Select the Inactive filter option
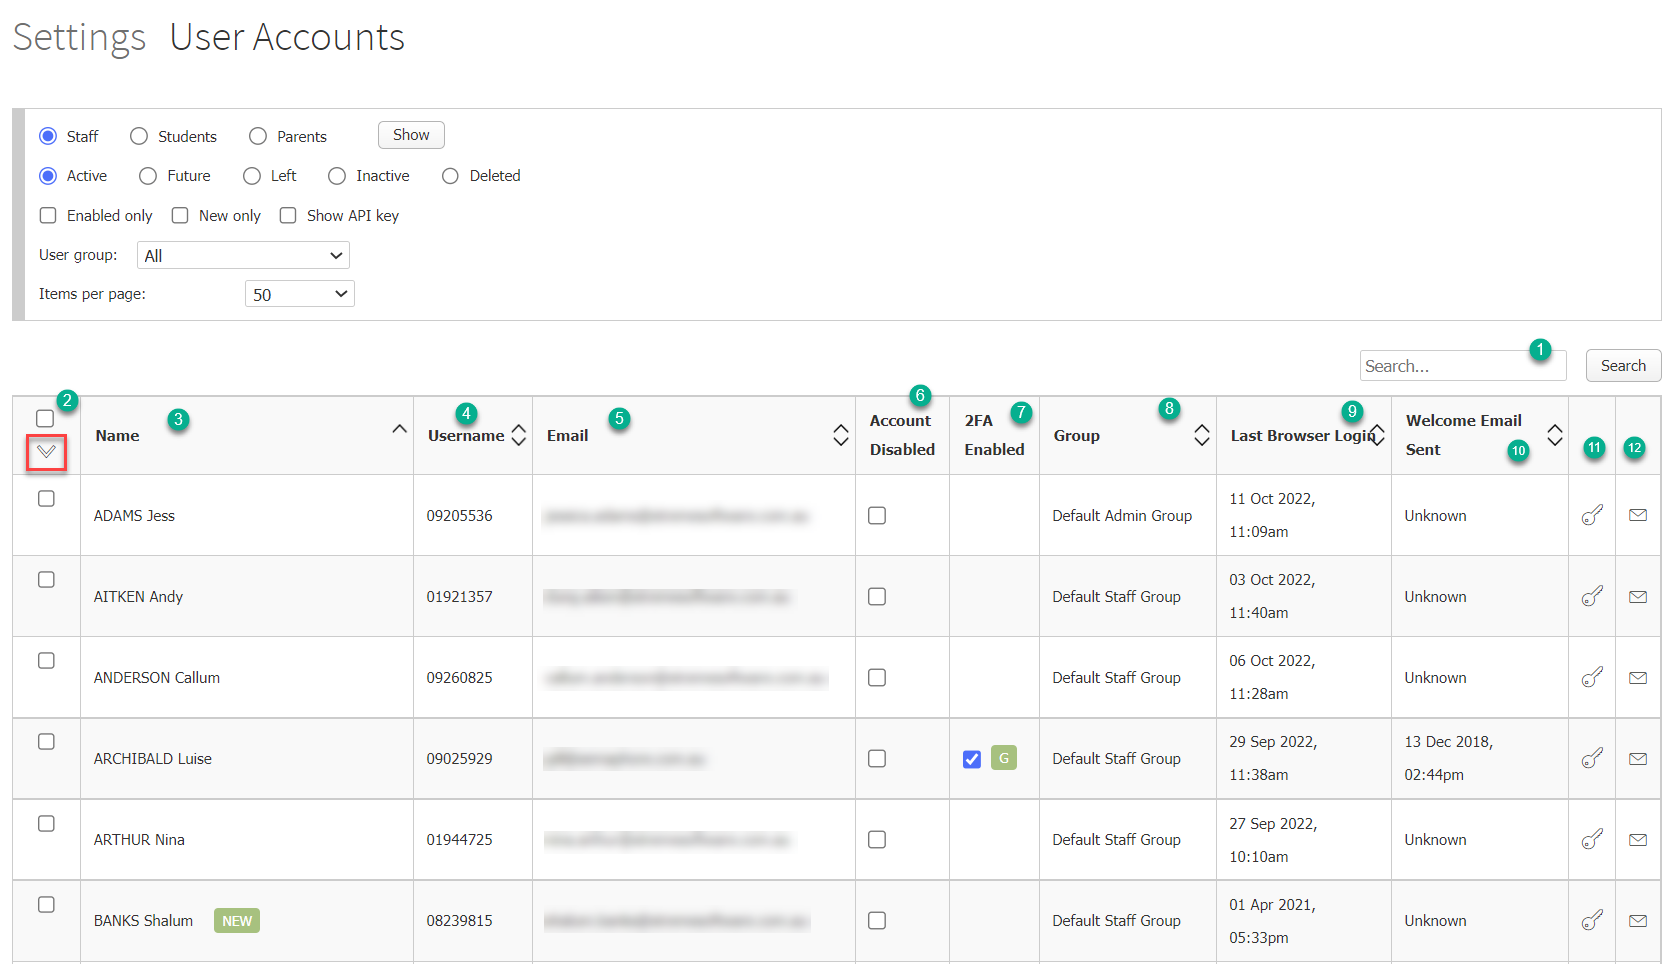The width and height of the screenshot is (1680, 964). (x=337, y=176)
